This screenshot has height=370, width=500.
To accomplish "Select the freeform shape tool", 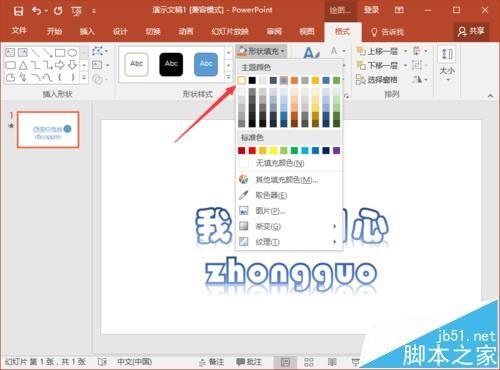I will [10, 77].
